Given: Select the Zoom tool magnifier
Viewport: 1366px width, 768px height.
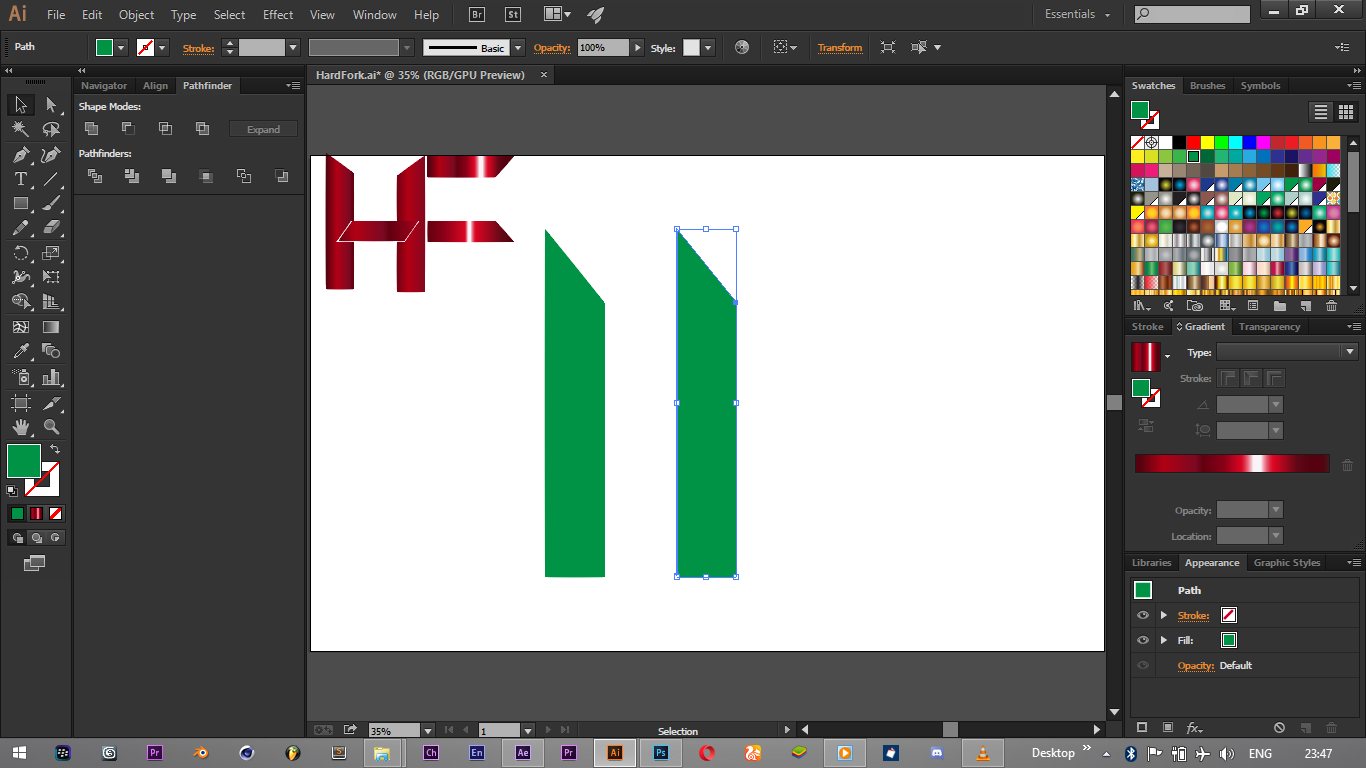Looking at the screenshot, I should tap(51, 427).
